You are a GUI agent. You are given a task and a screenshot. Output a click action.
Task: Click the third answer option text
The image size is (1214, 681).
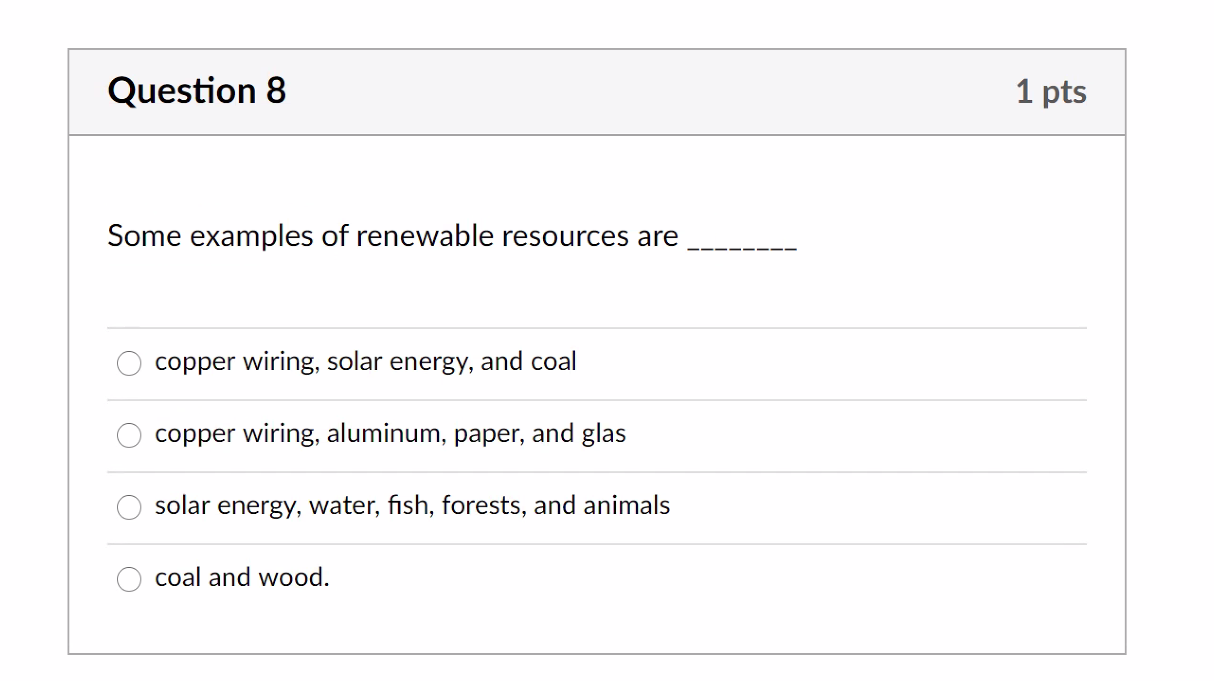click(x=412, y=506)
